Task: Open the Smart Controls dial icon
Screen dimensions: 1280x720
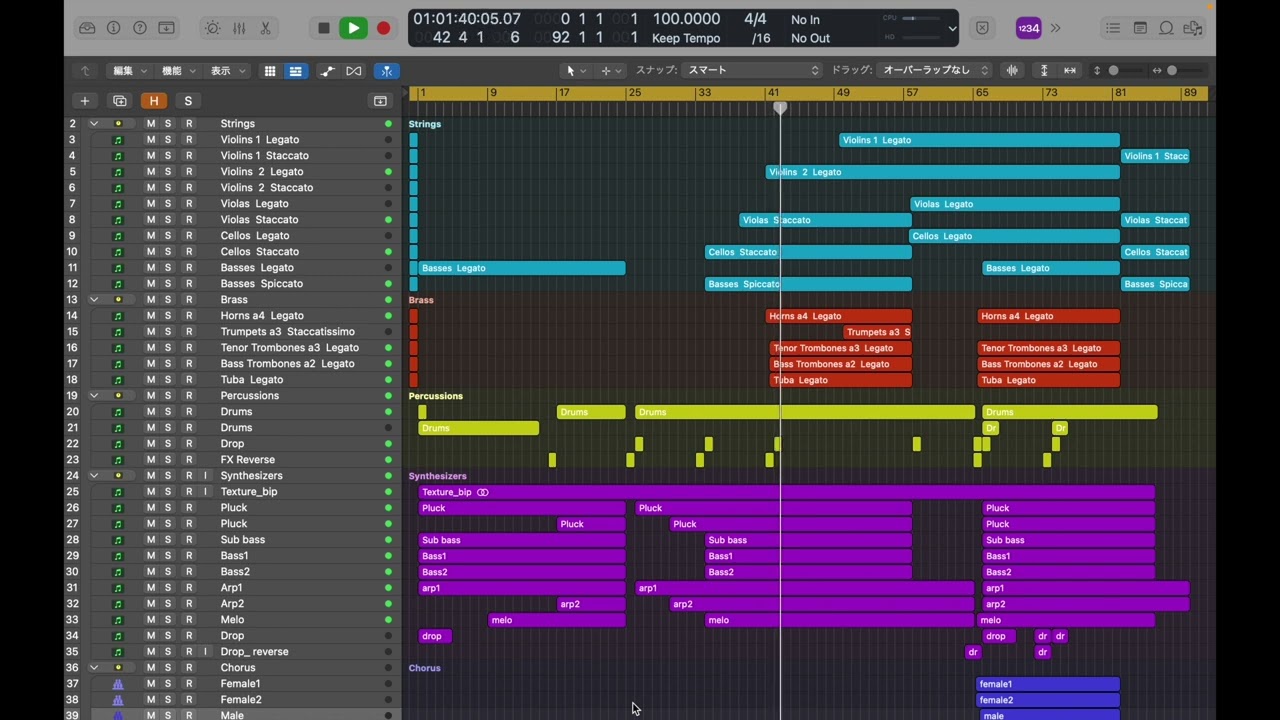Action: 212,28
